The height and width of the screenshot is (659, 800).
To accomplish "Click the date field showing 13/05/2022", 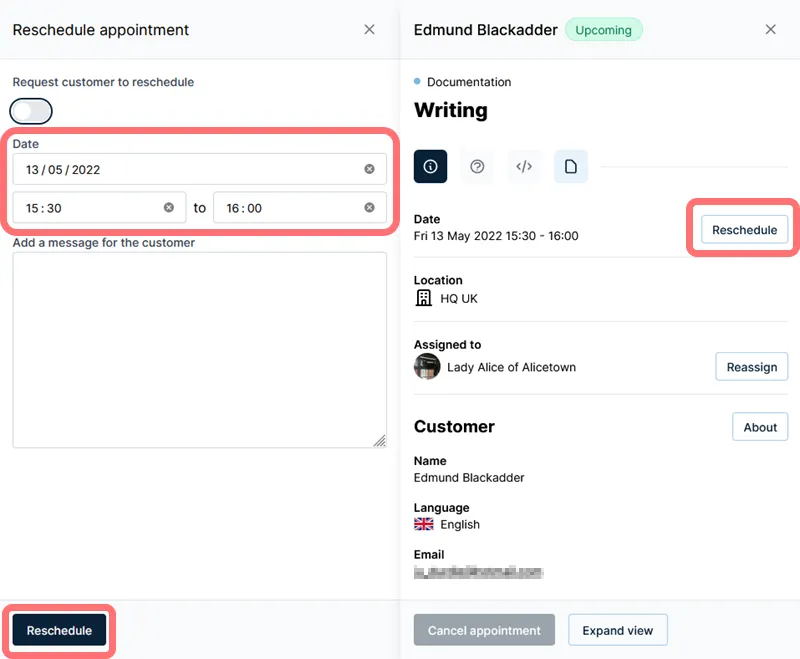I will point(199,169).
